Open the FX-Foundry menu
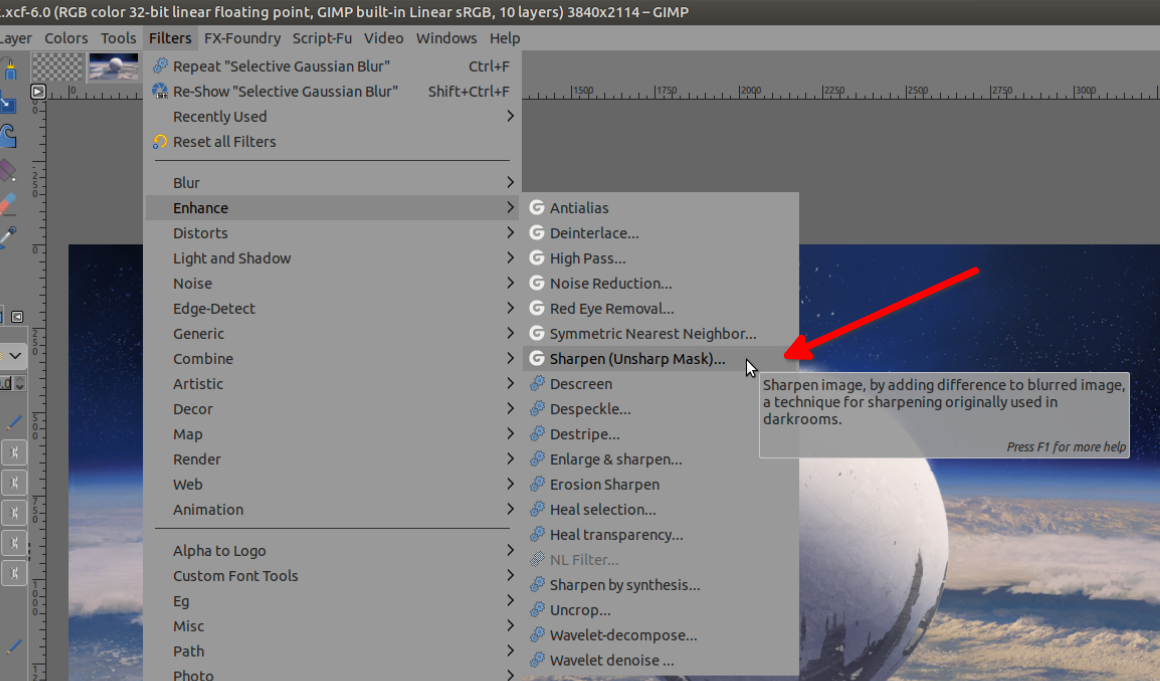1160x681 pixels. click(242, 38)
